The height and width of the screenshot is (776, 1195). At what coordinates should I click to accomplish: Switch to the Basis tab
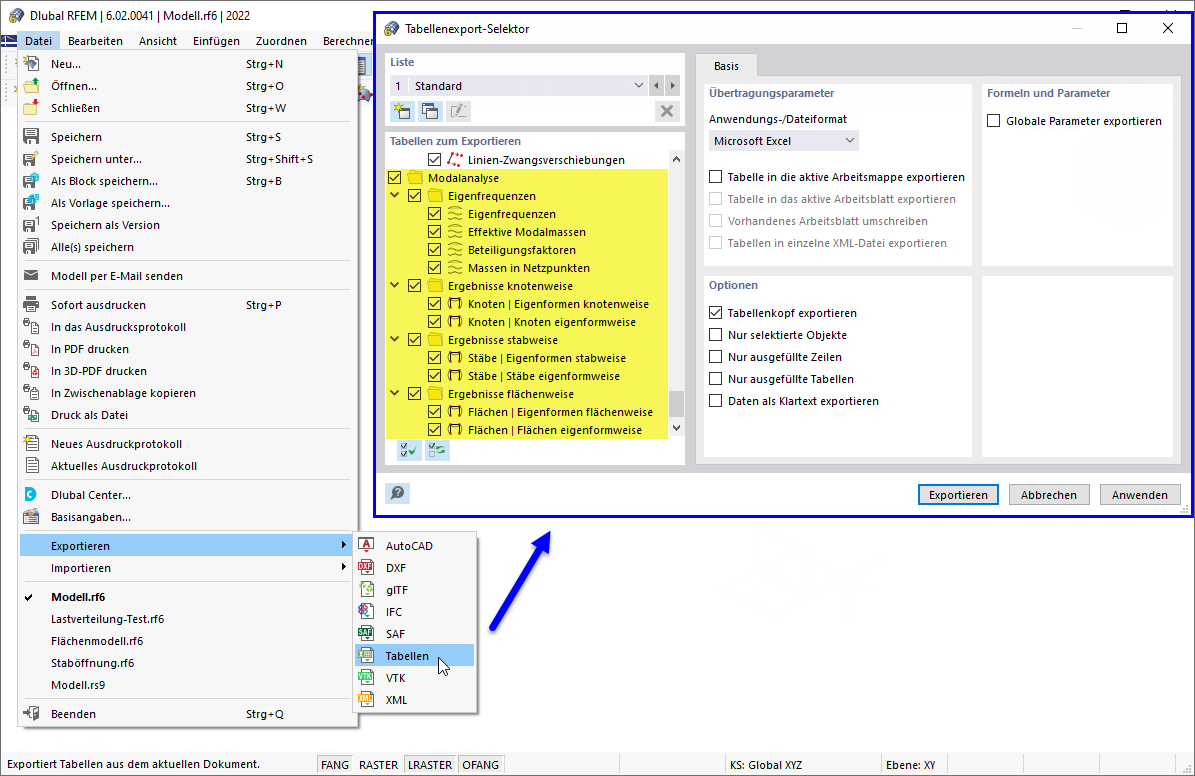tap(726, 66)
